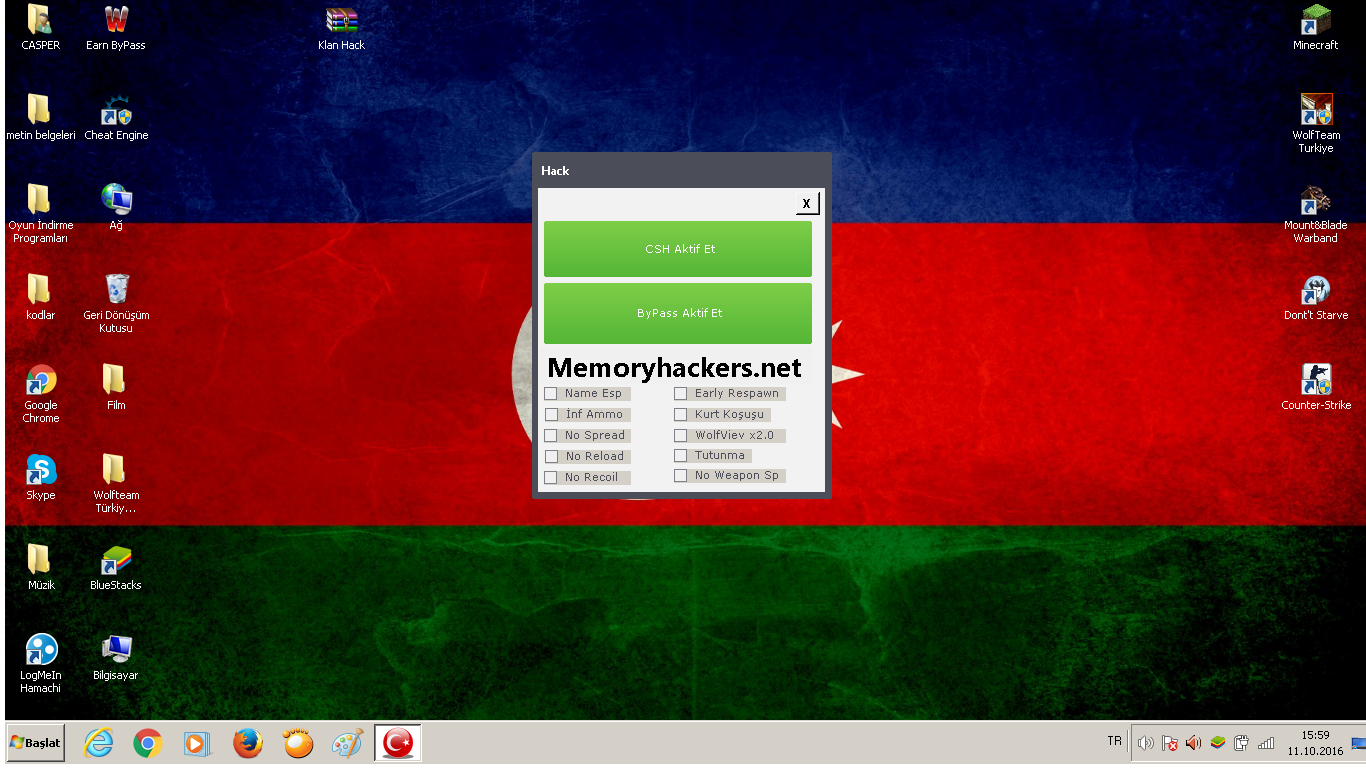The width and height of the screenshot is (1366, 768).
Task: Launch GOM Player from the taskbar
Action: coord(298,743)
